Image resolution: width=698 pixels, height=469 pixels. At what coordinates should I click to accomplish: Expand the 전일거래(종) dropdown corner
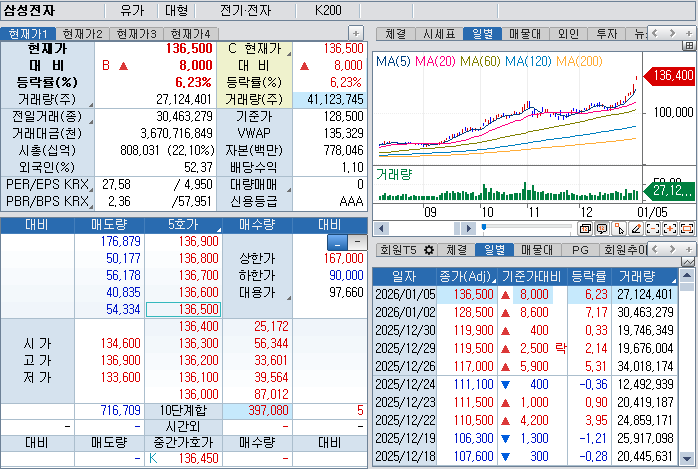pos(91,121)
